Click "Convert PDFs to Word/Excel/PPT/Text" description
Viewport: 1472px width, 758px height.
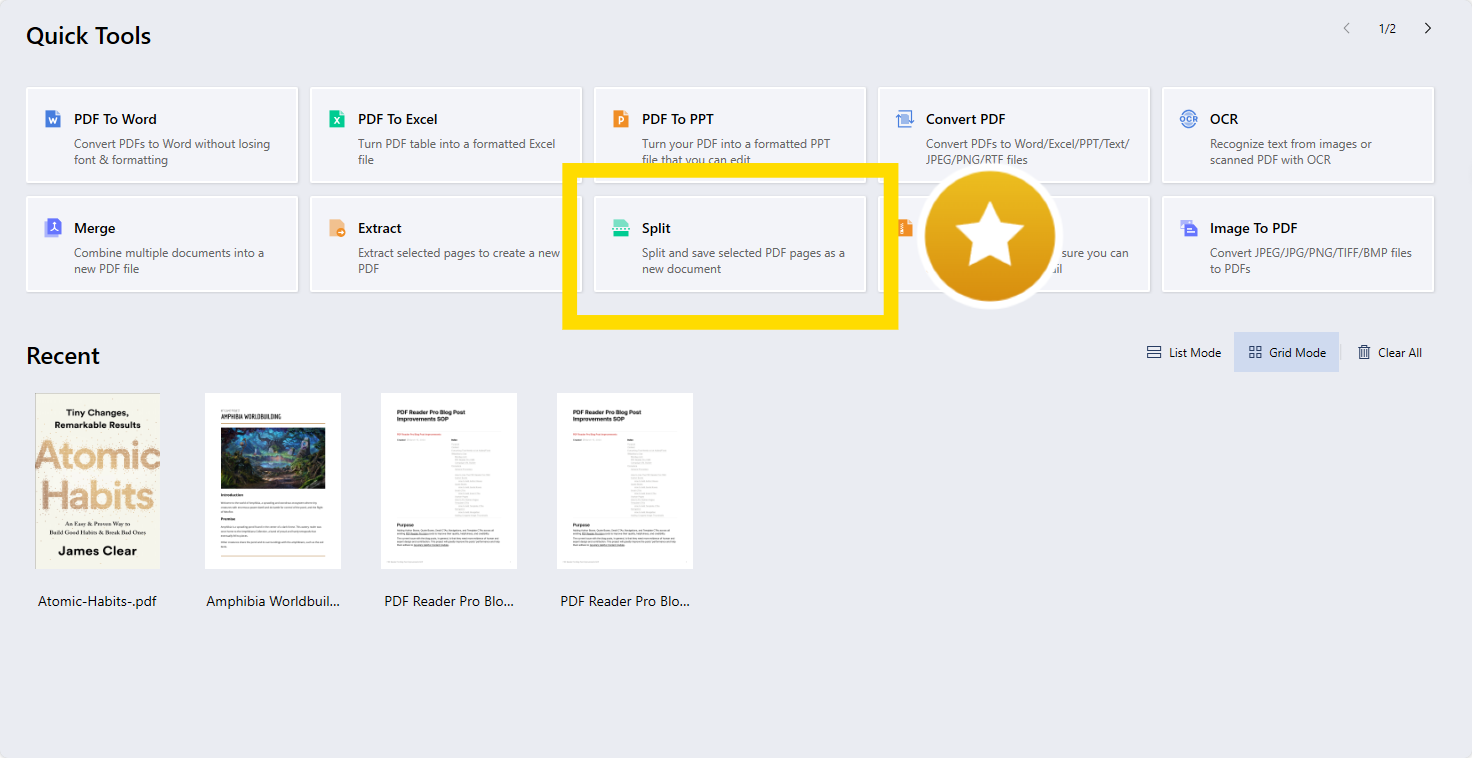(x=1027, y=152)
